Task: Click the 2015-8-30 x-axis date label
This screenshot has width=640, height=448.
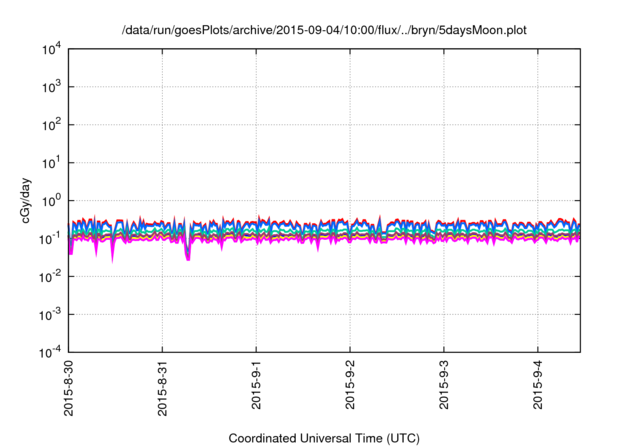Action: coord(69,388)
